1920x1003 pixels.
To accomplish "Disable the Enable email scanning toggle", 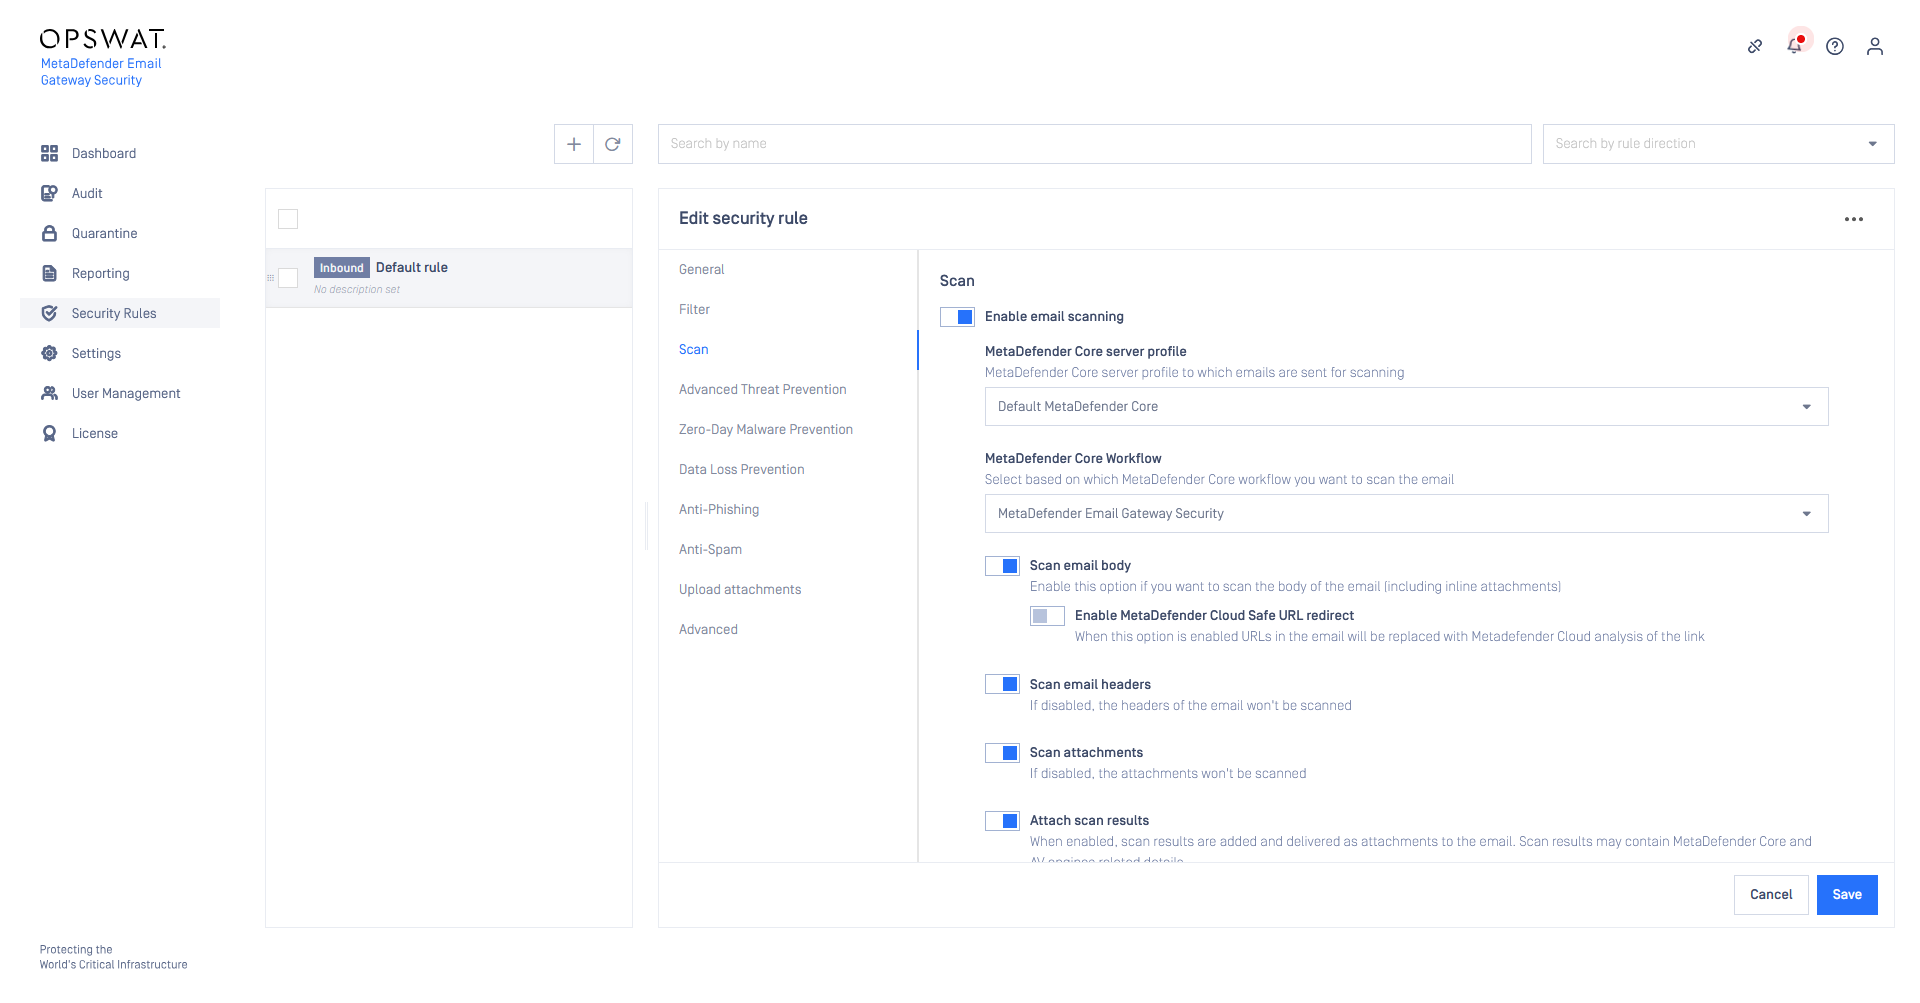I will [957, 317].
